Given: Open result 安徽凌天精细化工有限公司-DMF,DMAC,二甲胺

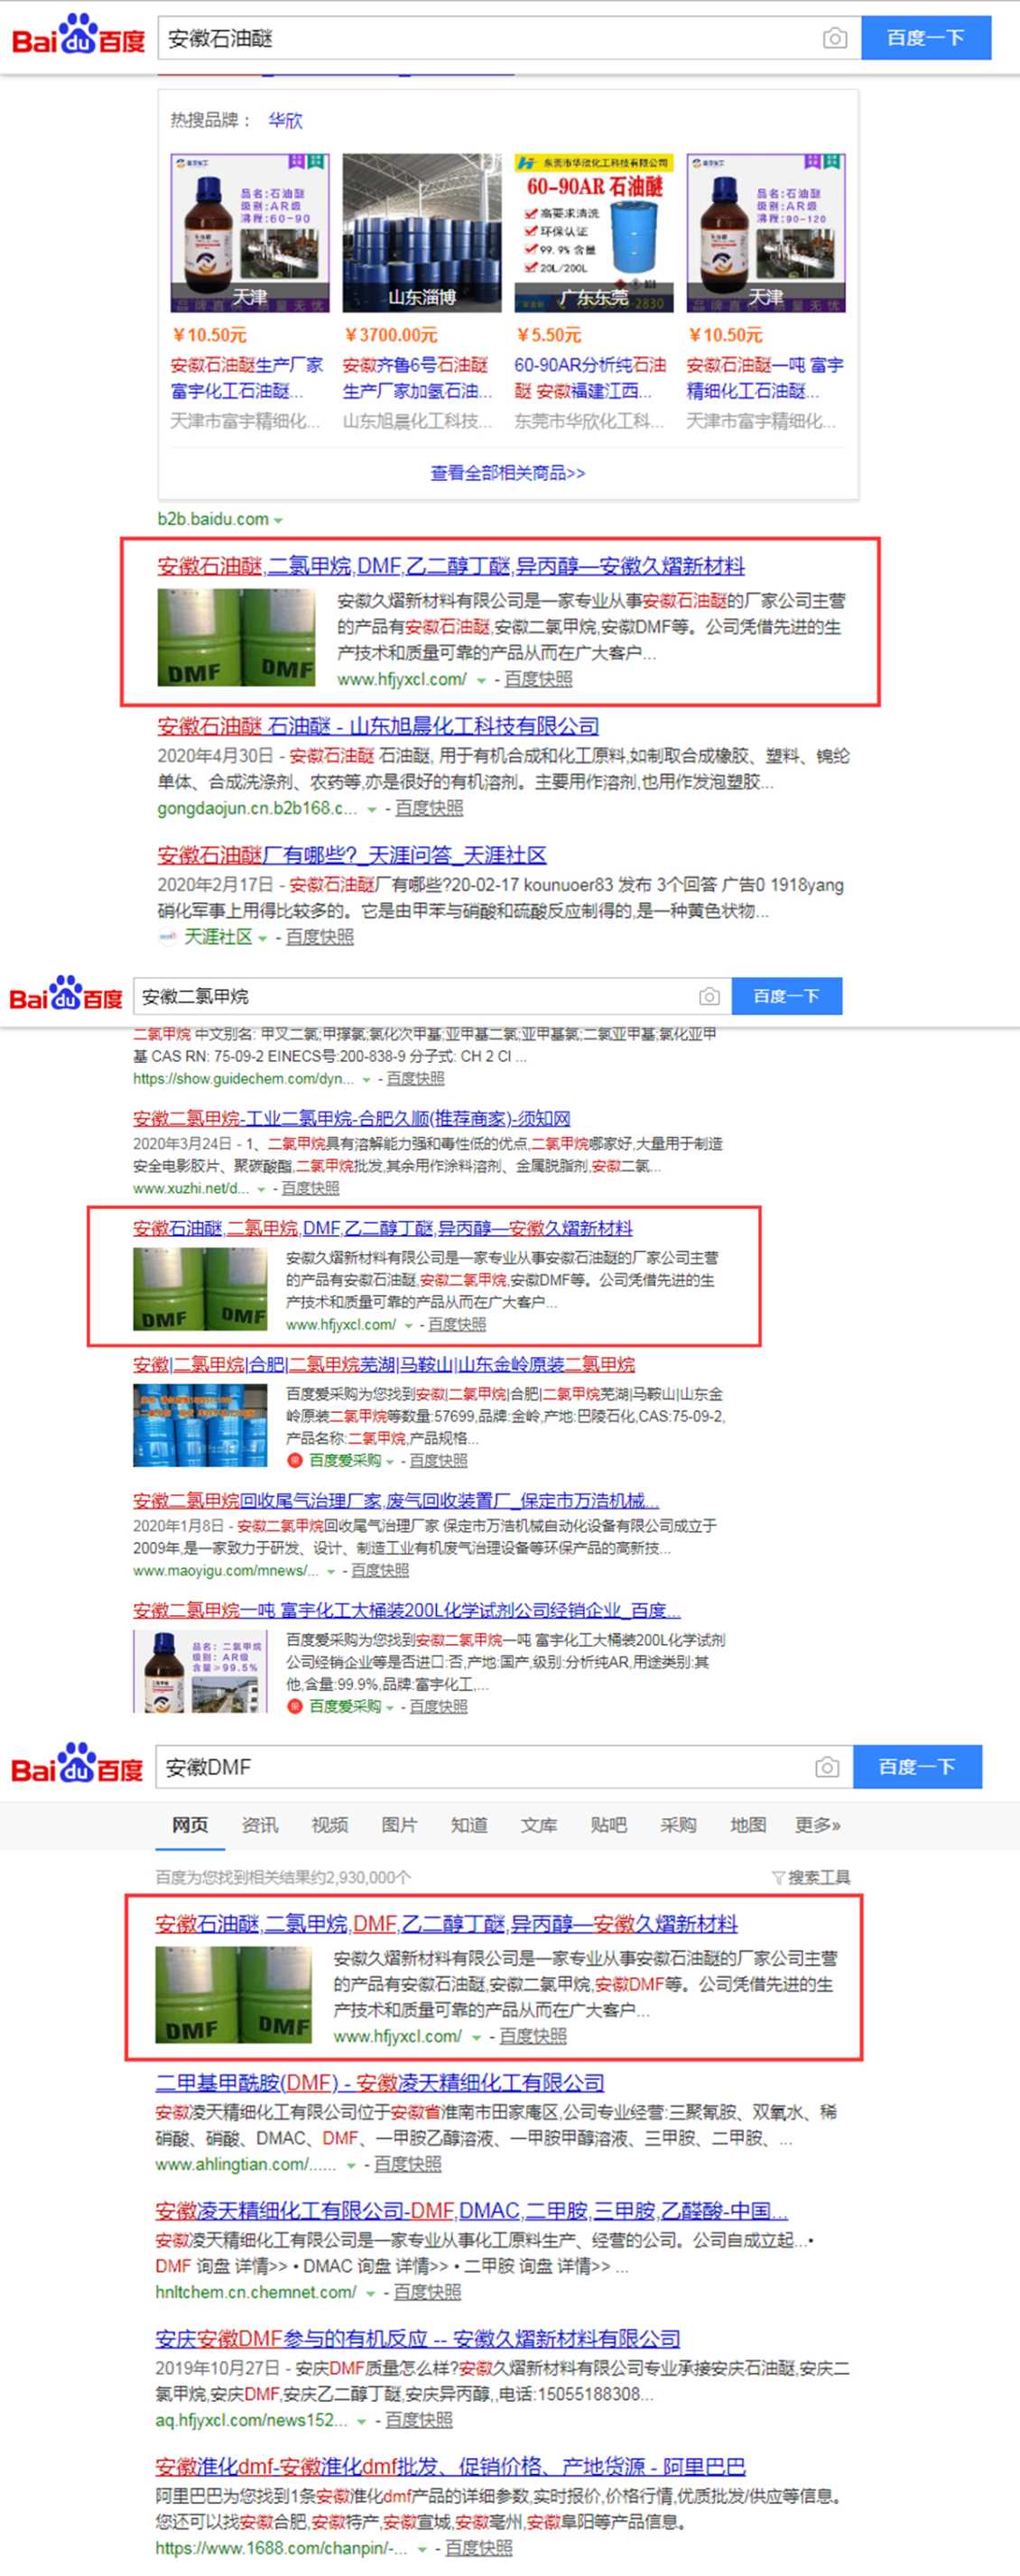Looking at the screenshot, I should pyautogui.click(x=472, y=2210).
